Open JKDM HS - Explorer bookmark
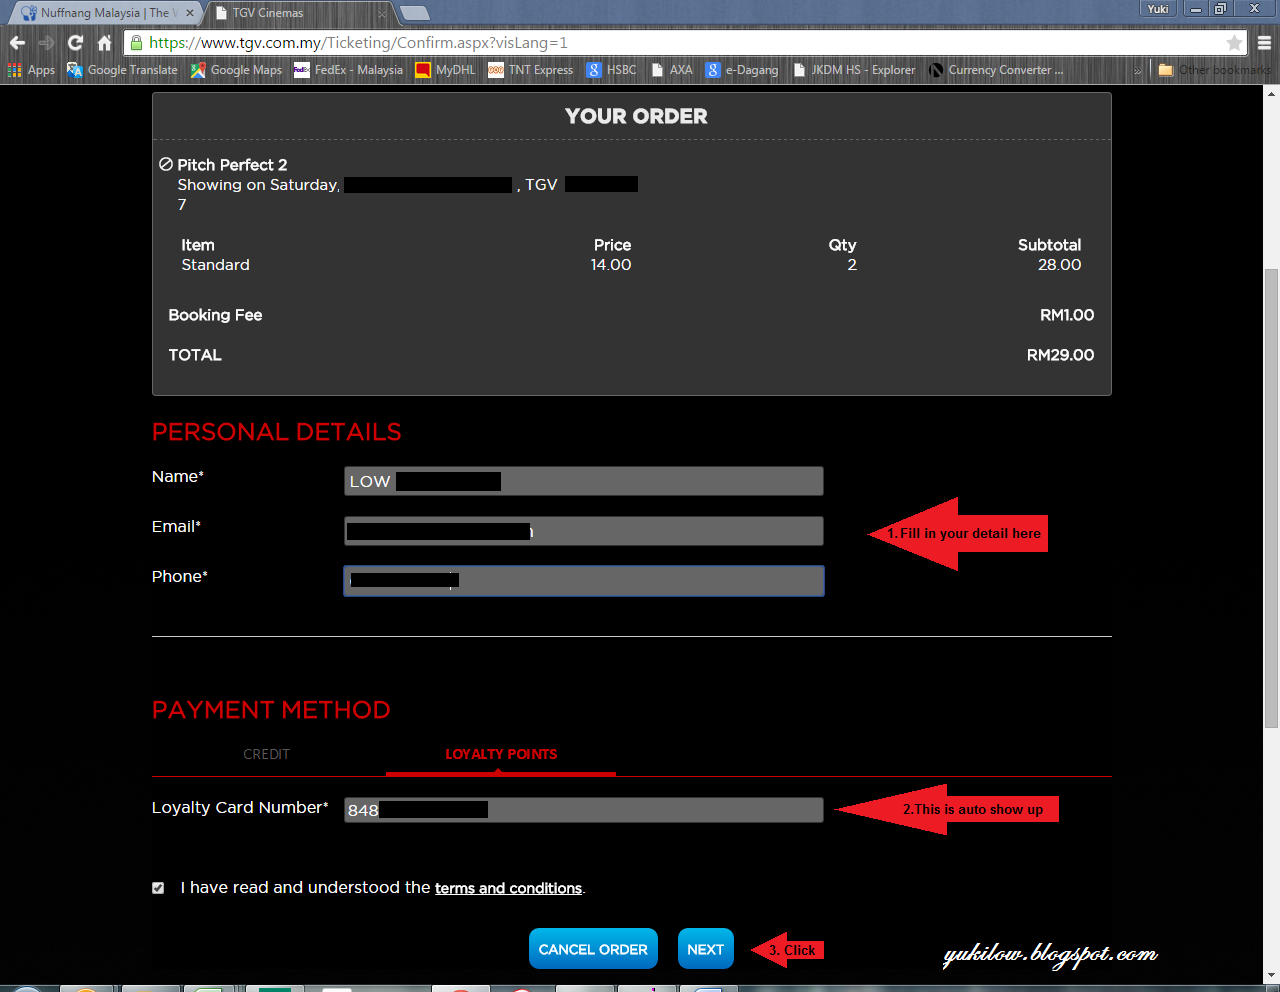Image resolution: width=1280 pixels, height=992 pixels. click(853, 70)
